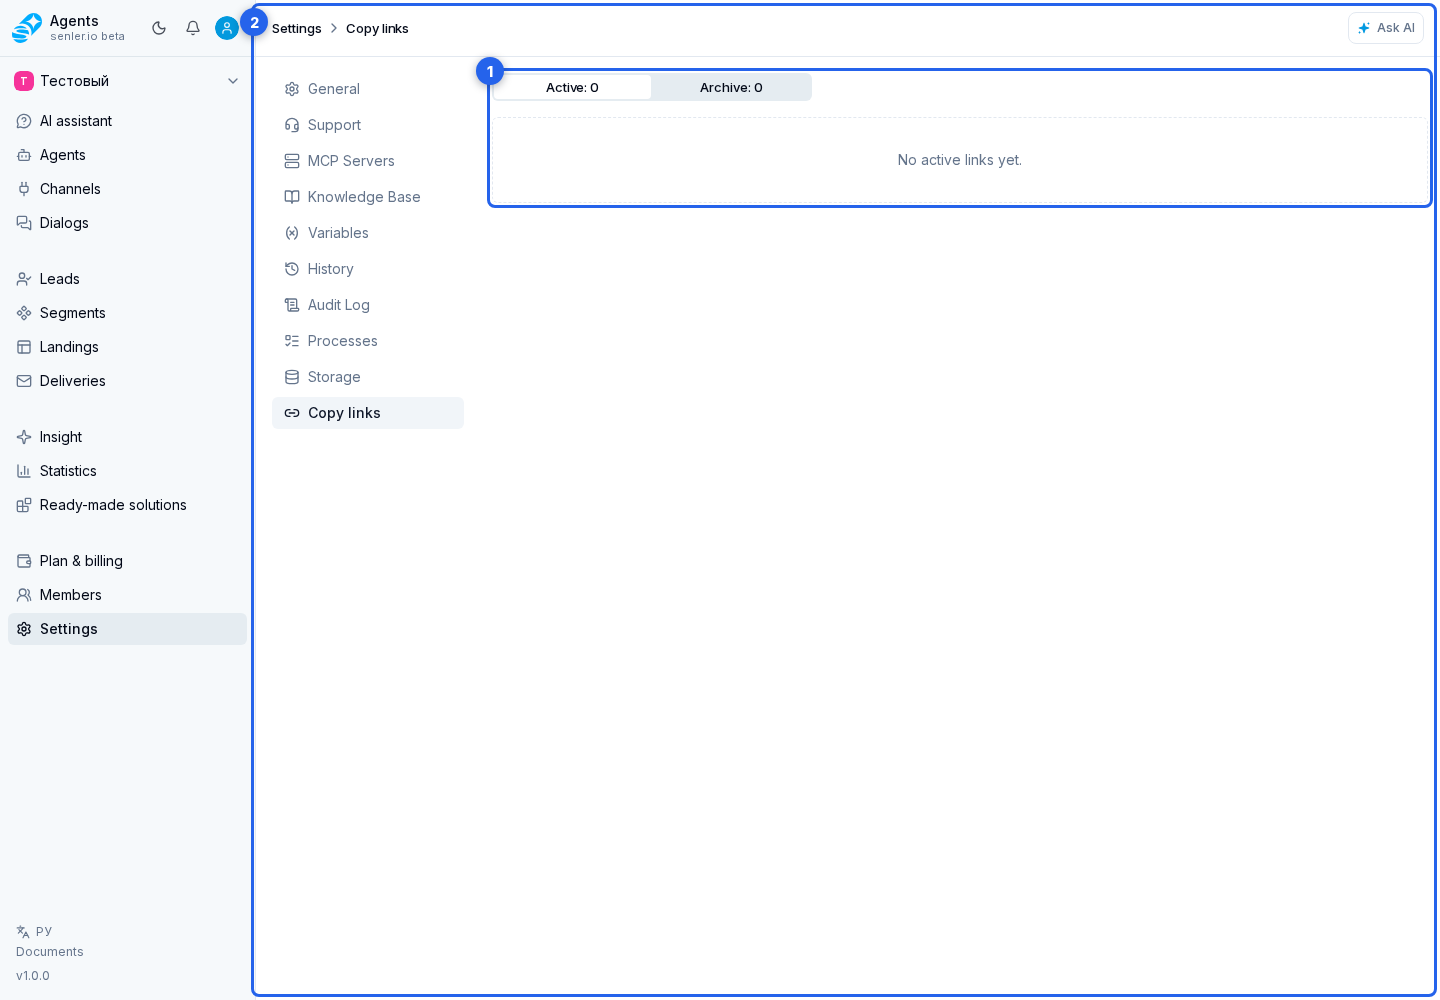Click the Senler Agents logo

(x=27, y=28)
